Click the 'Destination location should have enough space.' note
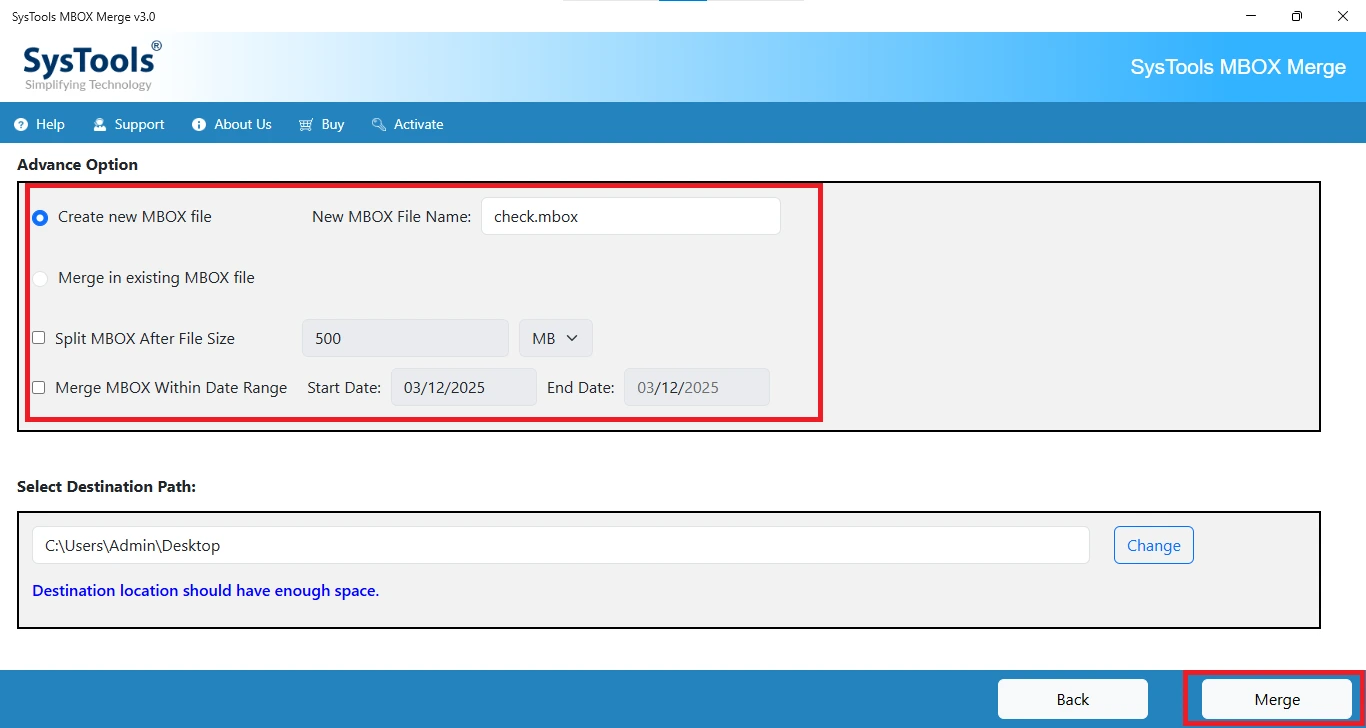Screen dimensions: 1366x728 [x=206, y=591]
